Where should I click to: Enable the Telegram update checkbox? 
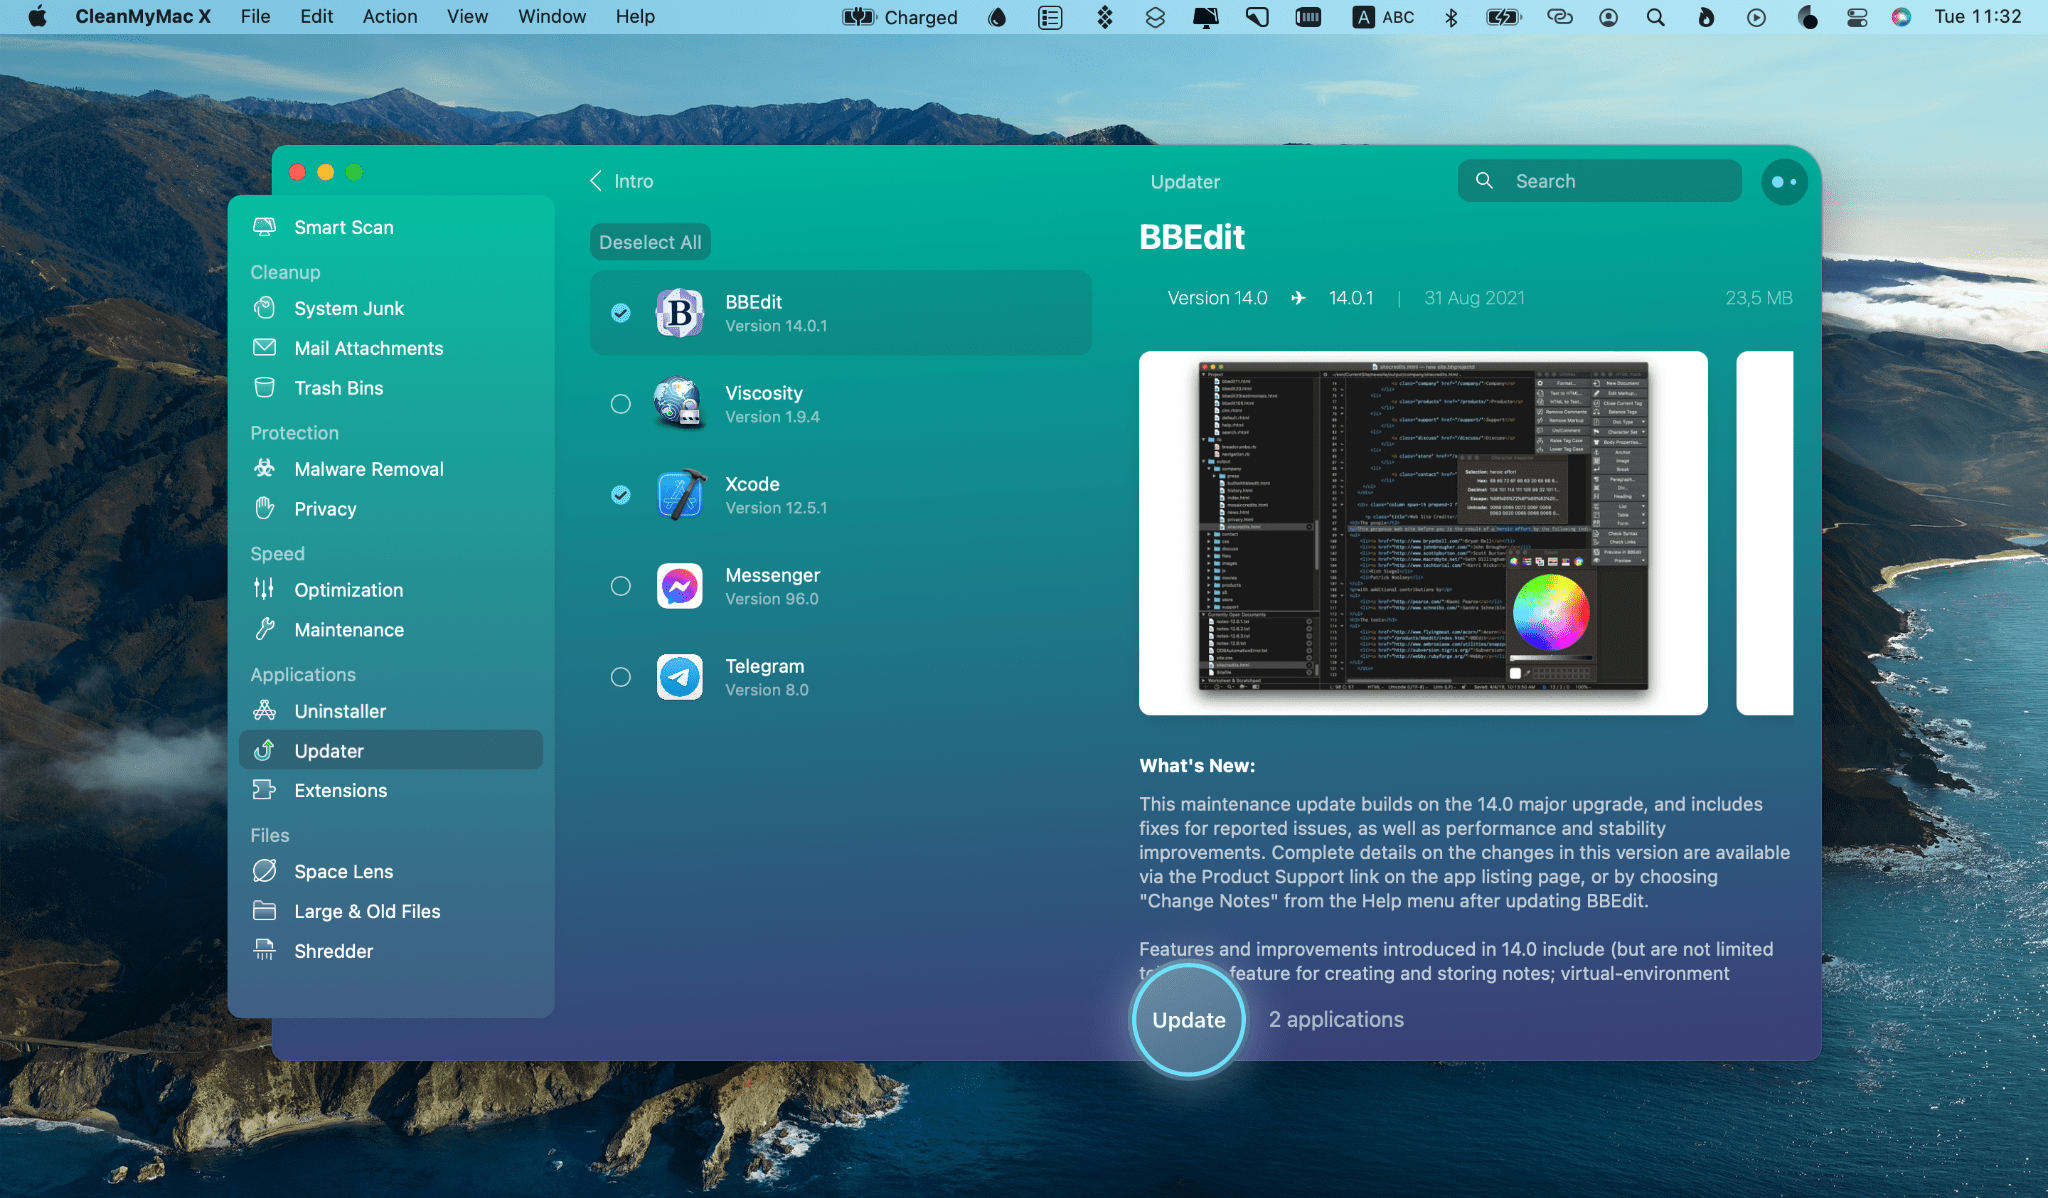pyautogui.click(x=620, y=676)
